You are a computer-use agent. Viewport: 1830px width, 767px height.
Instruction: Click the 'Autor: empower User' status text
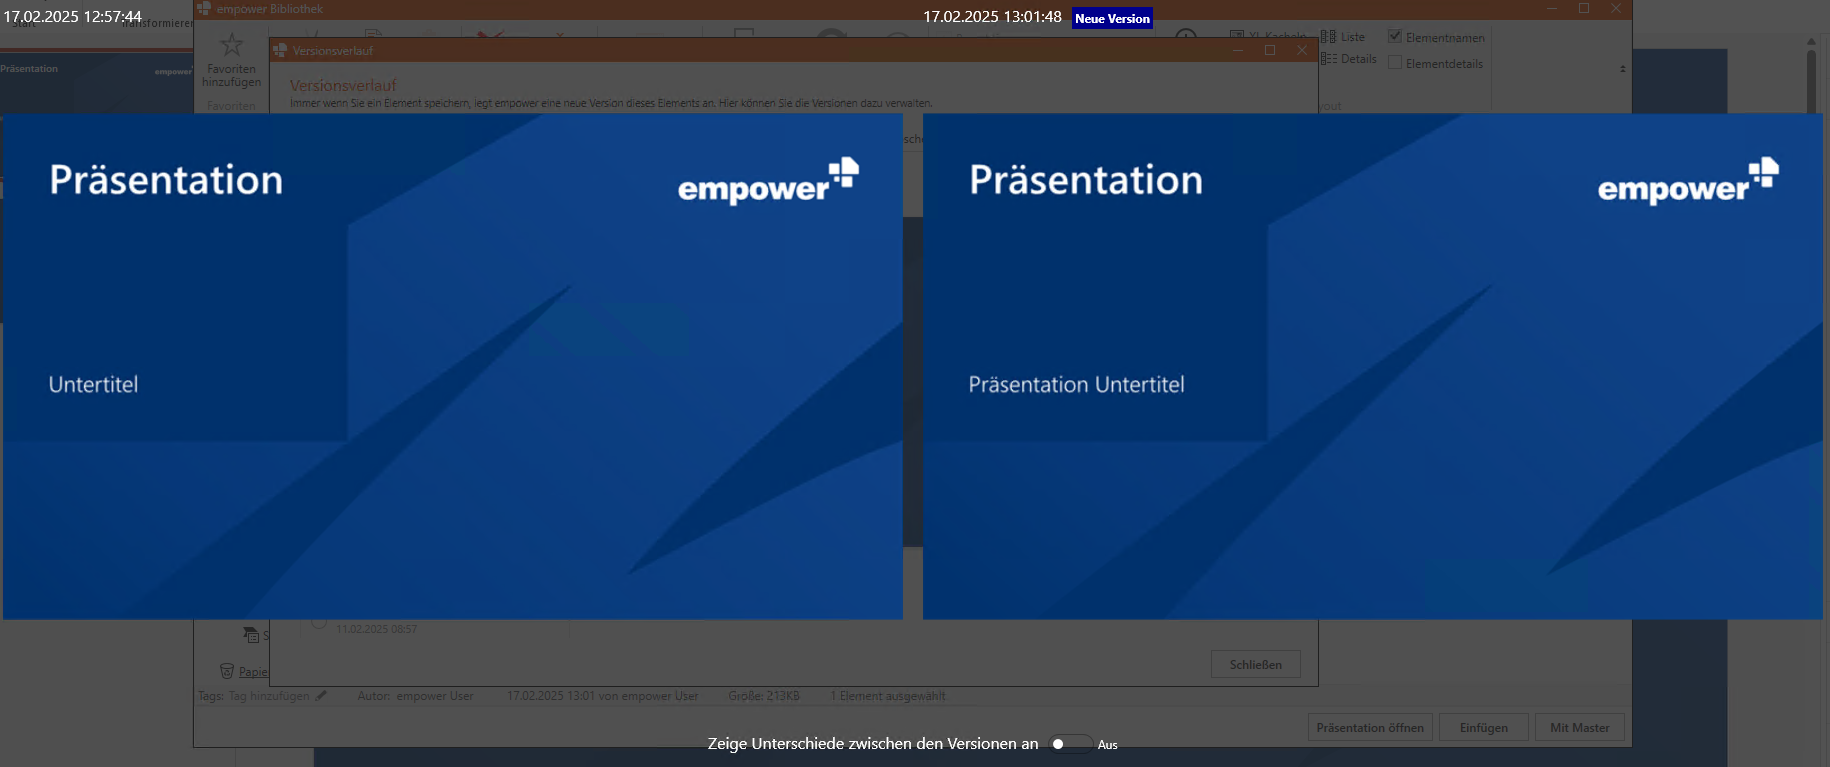tap(415, 696)
